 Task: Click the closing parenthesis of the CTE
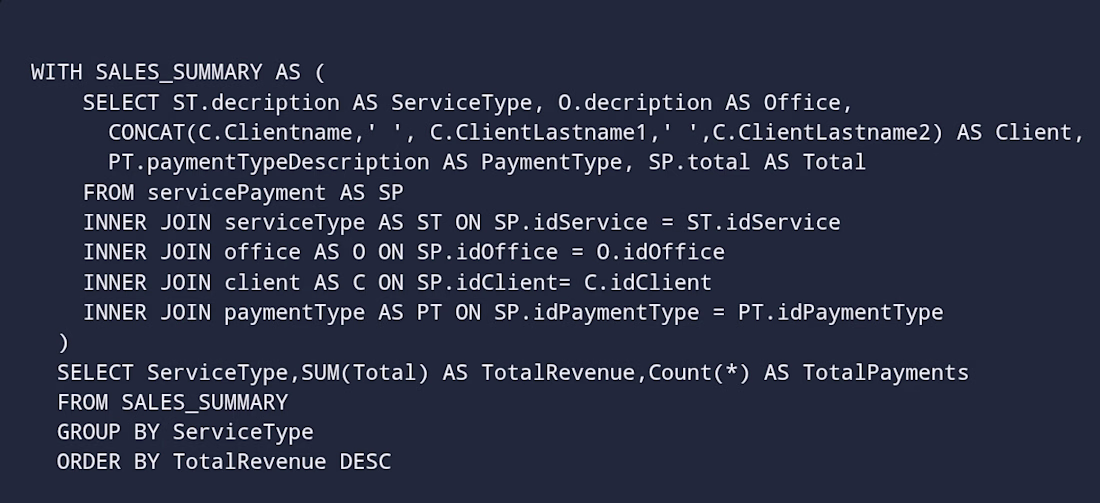point(64,342)
